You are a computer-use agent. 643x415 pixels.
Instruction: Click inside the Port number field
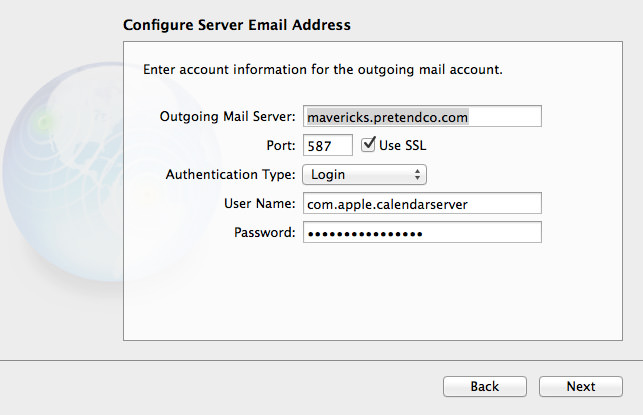328,145
